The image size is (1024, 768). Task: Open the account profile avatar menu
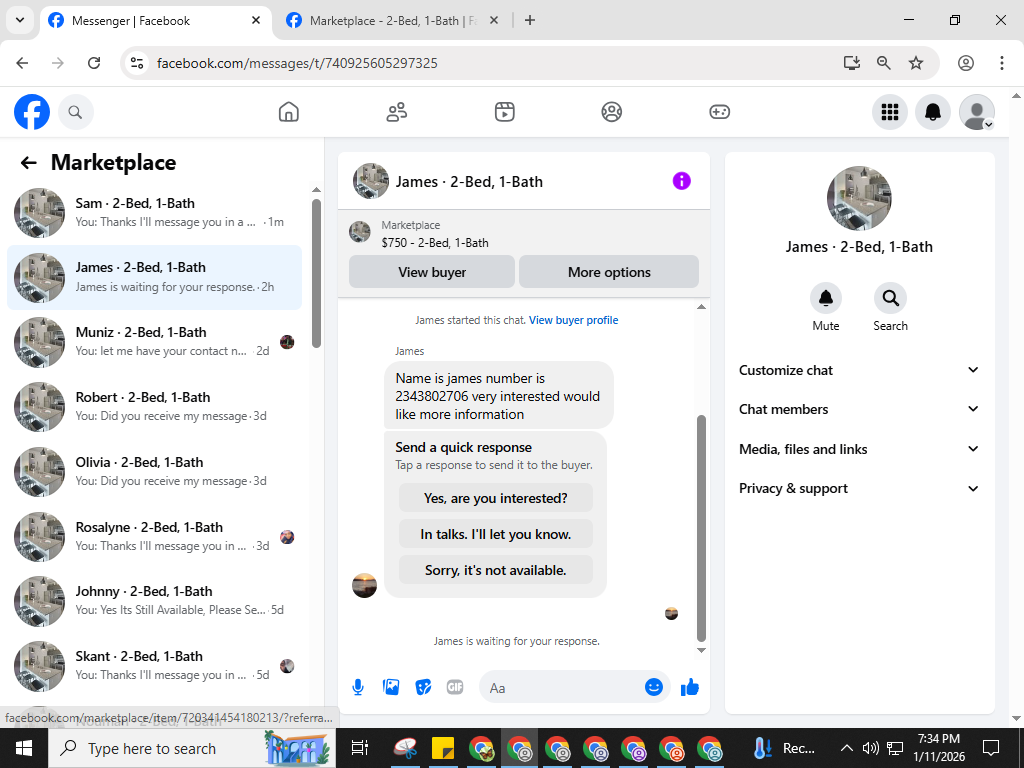tap(976, 112)
